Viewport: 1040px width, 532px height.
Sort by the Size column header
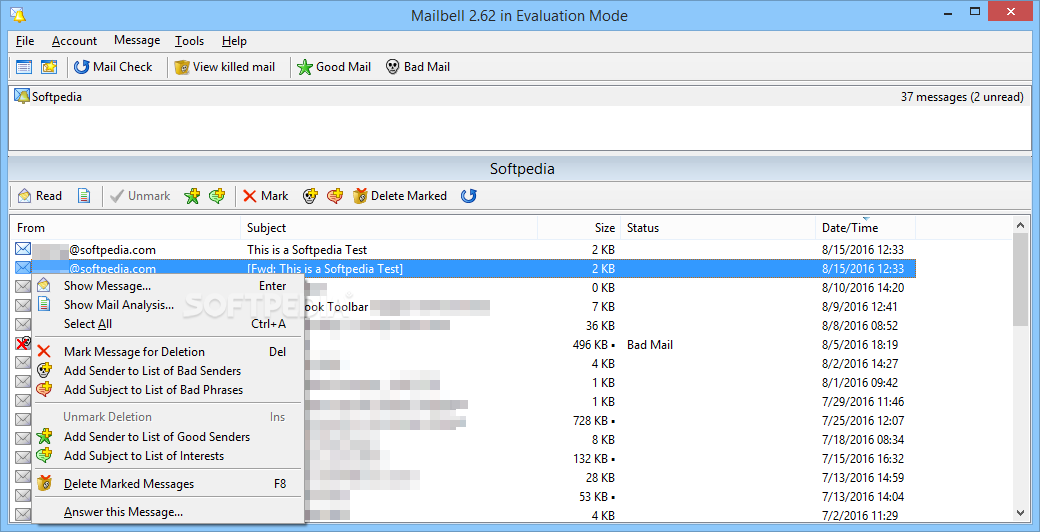[x=579, y=228]
